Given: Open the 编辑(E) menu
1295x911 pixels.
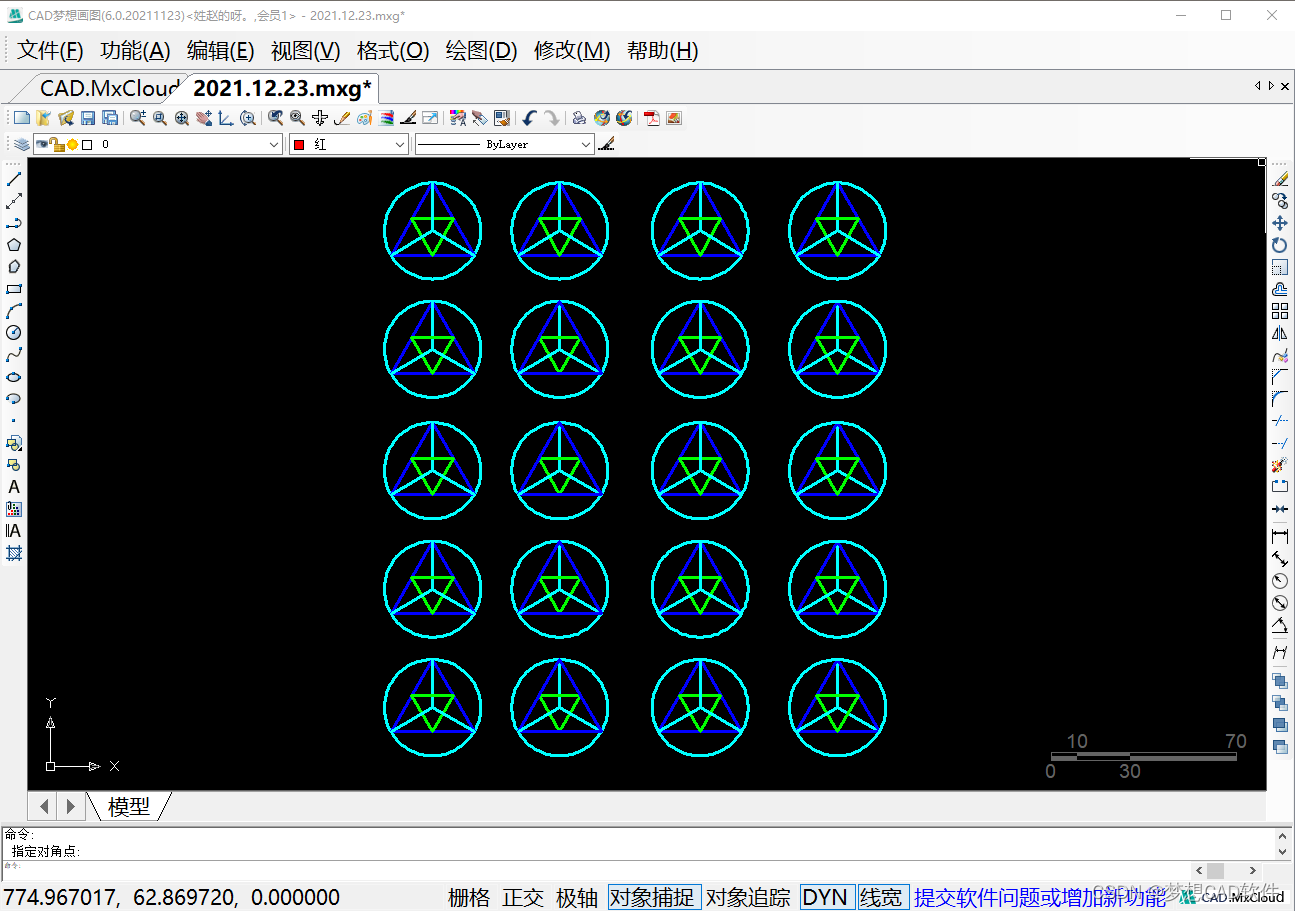Looking at the screenshot, I should point(220,51).
